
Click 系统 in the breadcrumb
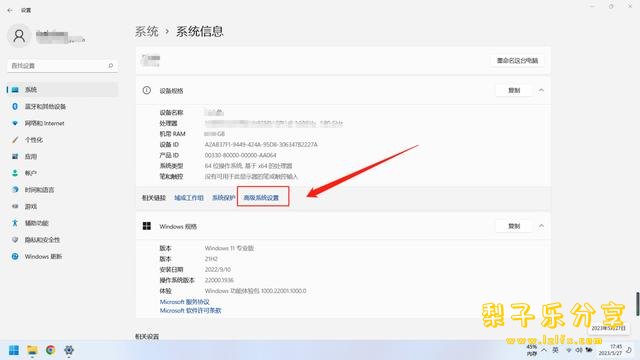pyautogui.click(x=147, y=31)
